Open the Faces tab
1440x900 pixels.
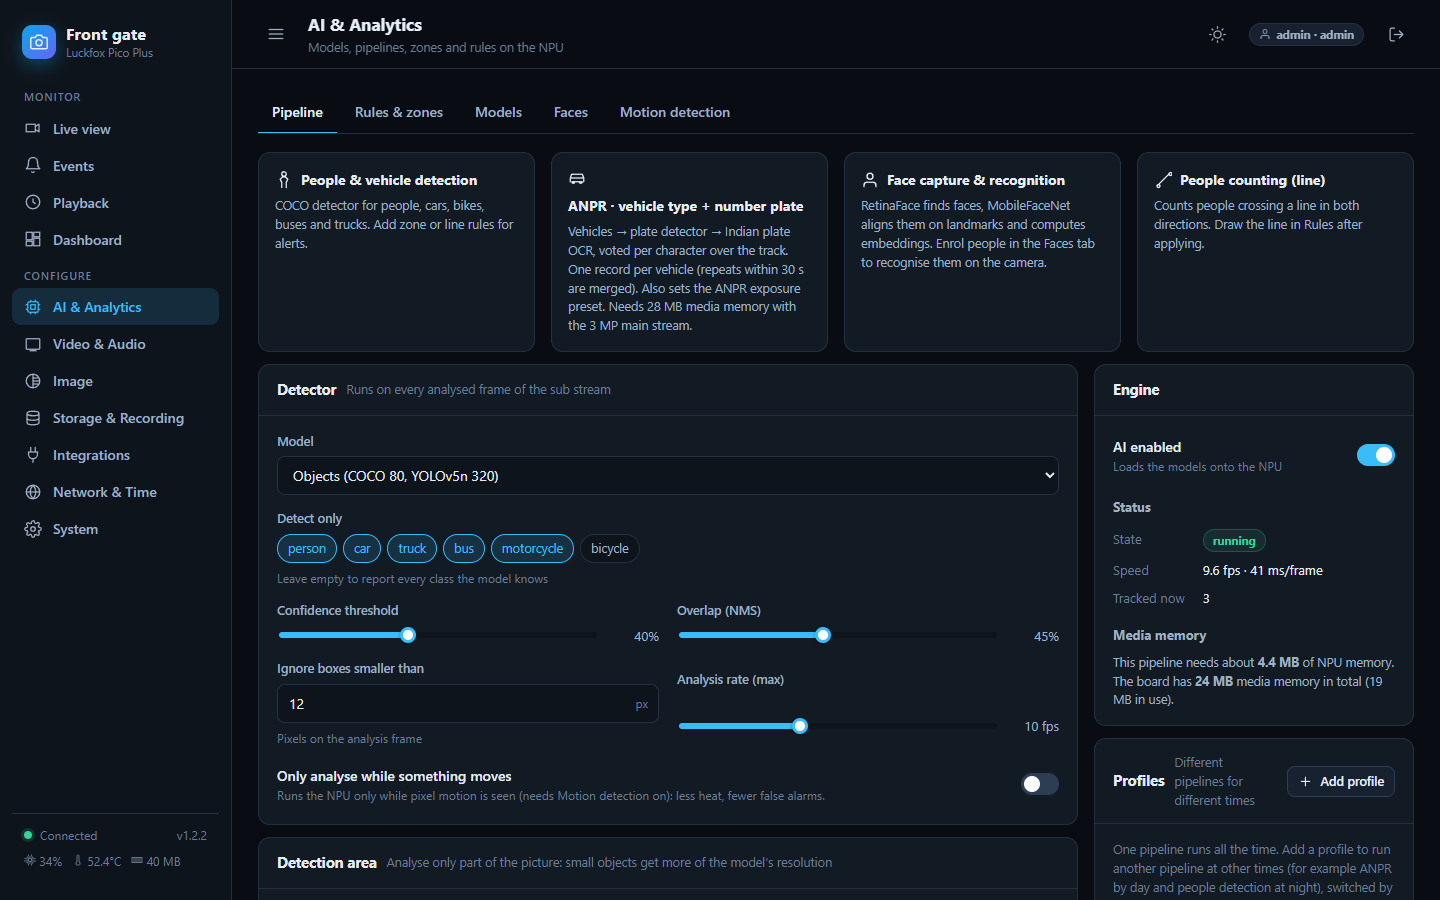[x=571, y=112]
